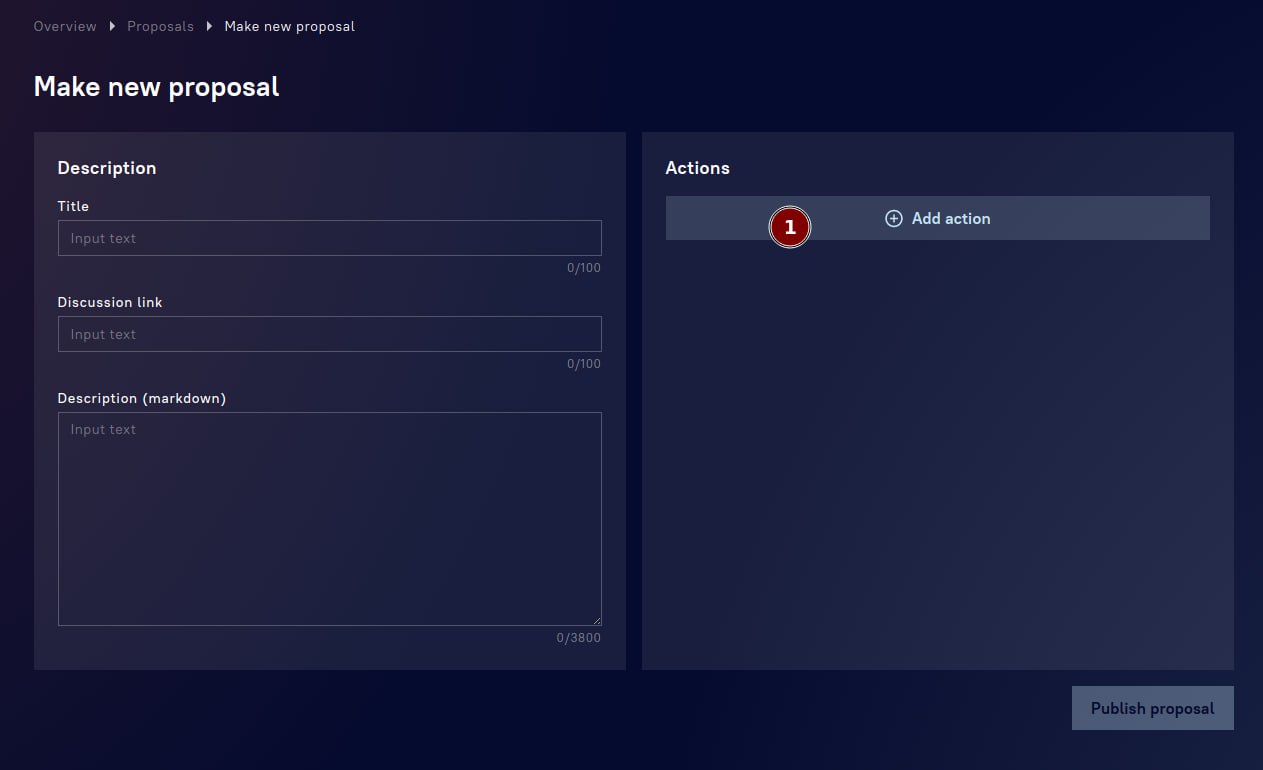Click the red numbered badge 1
1263x770 pixels.
(x=789, y=228)
